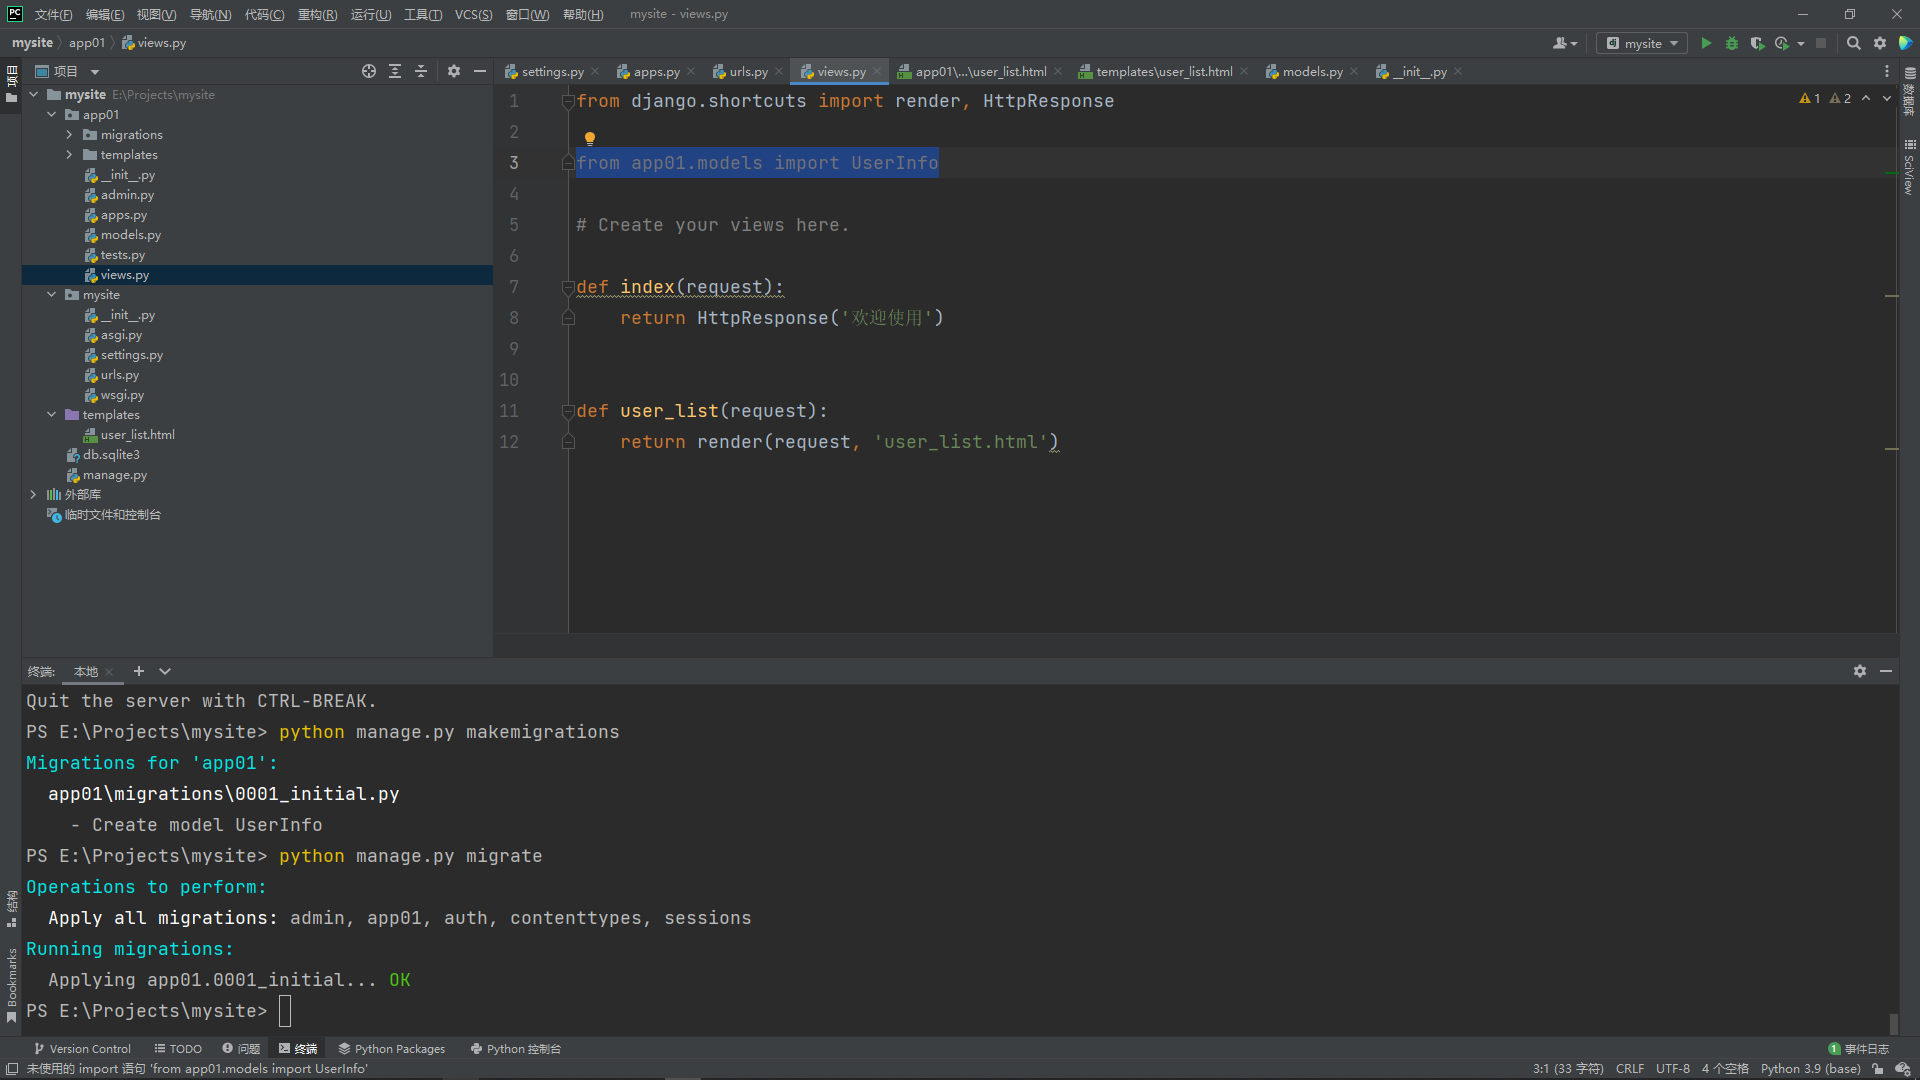Click the Event Log status icon
The height and width of the screenshot is (1080, 1920).
tap(1859, 1049)
